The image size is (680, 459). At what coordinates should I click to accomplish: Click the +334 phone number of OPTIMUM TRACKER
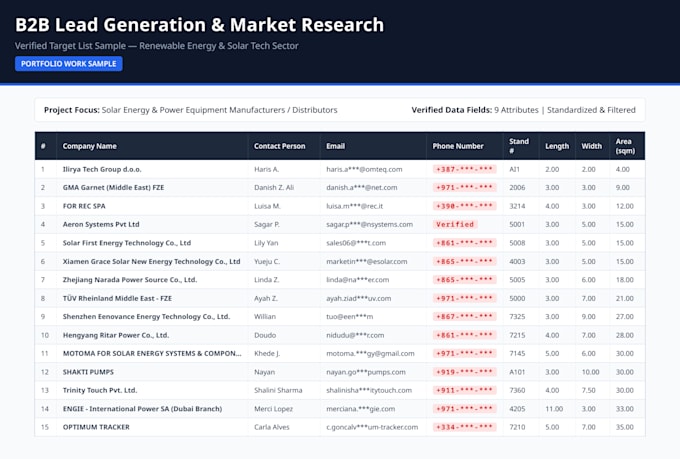pyautogui.click(x=464, y=427)
